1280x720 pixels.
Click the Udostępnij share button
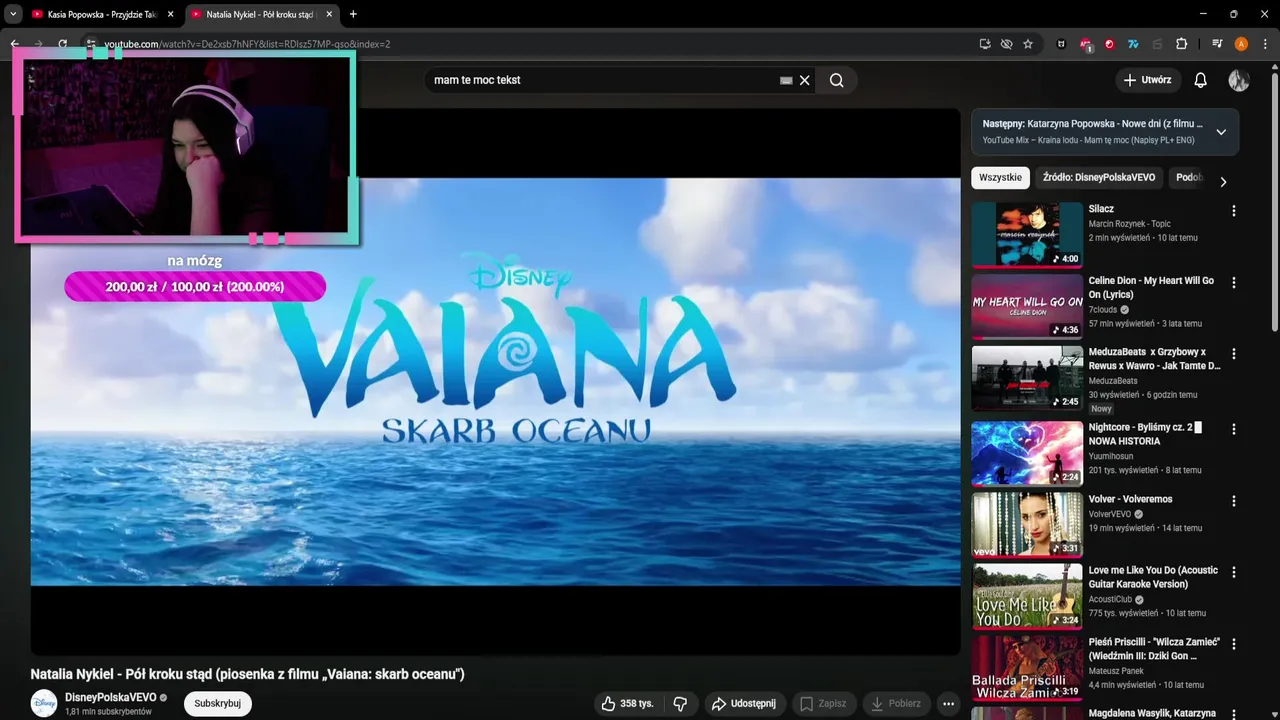(x=745, y=704)
